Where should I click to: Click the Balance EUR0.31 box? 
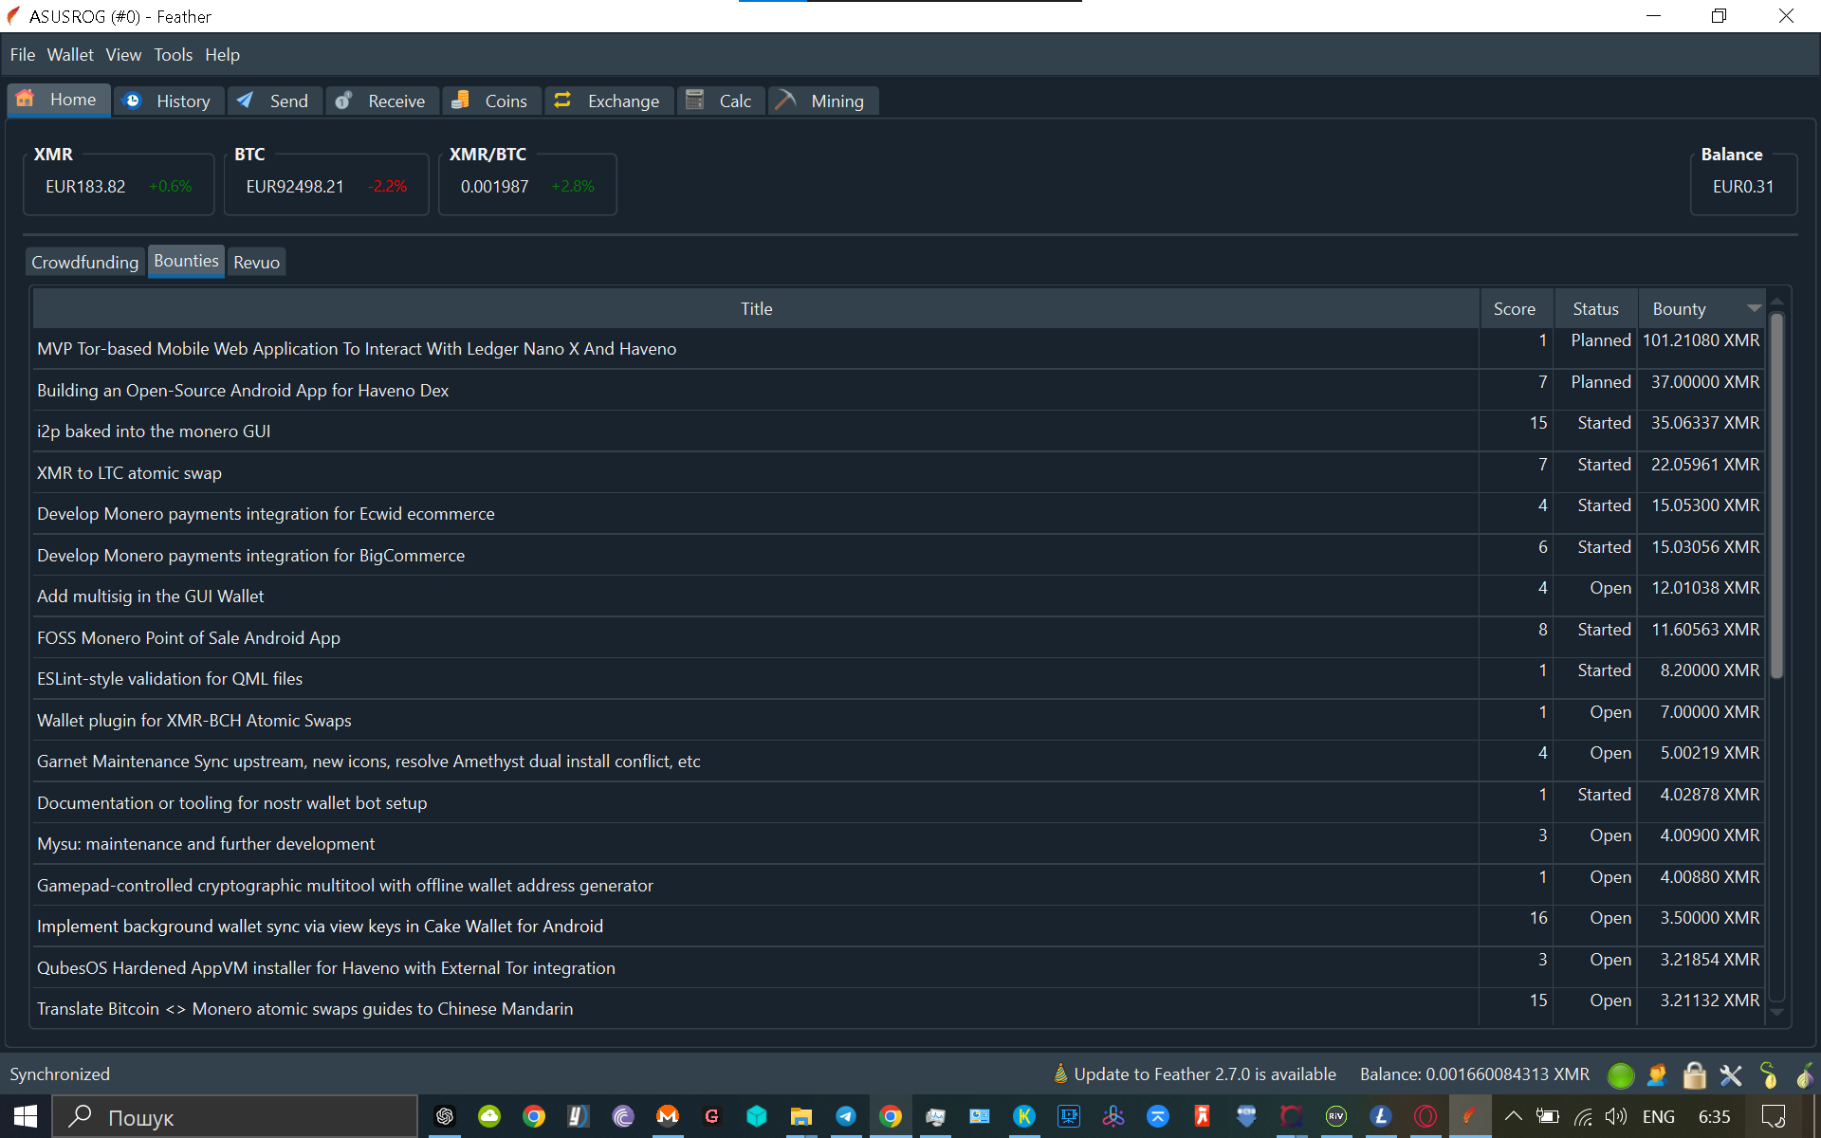[1743, 186]
